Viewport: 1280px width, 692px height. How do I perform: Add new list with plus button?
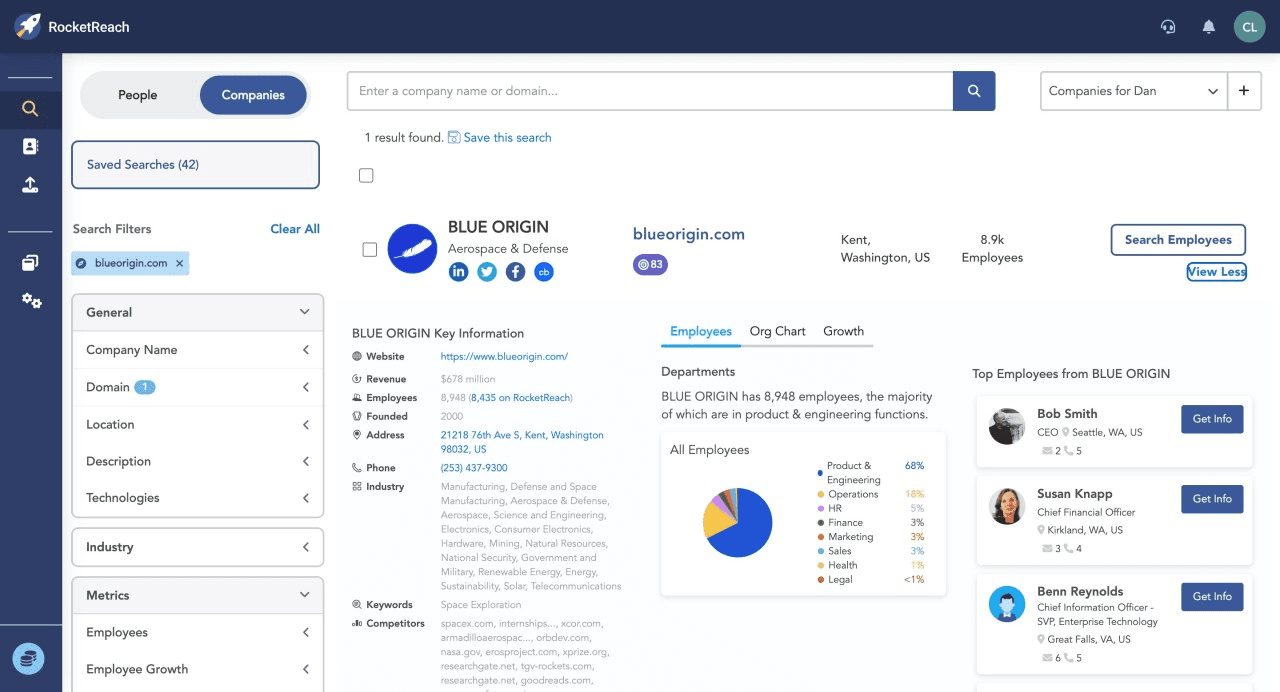click(x=1244, y=91)
